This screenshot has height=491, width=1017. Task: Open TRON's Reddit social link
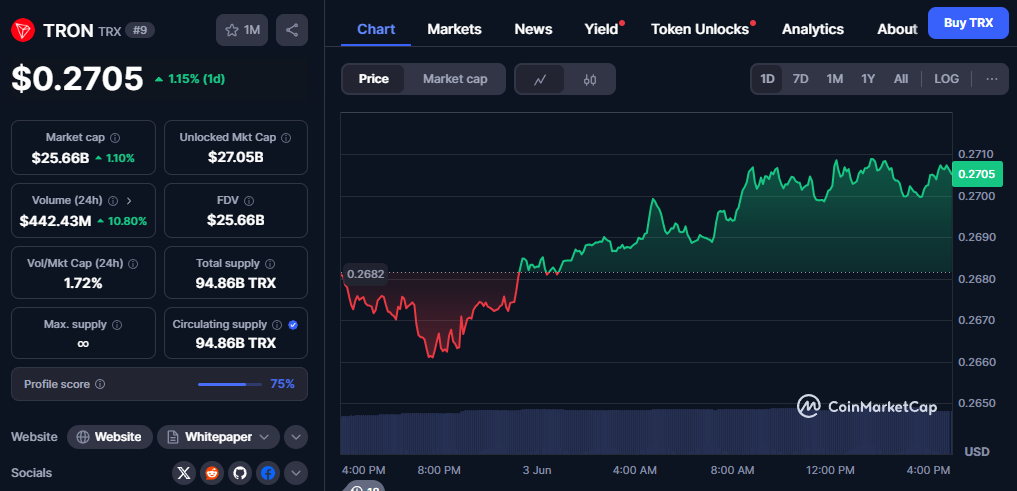click(x=212, y=473)
